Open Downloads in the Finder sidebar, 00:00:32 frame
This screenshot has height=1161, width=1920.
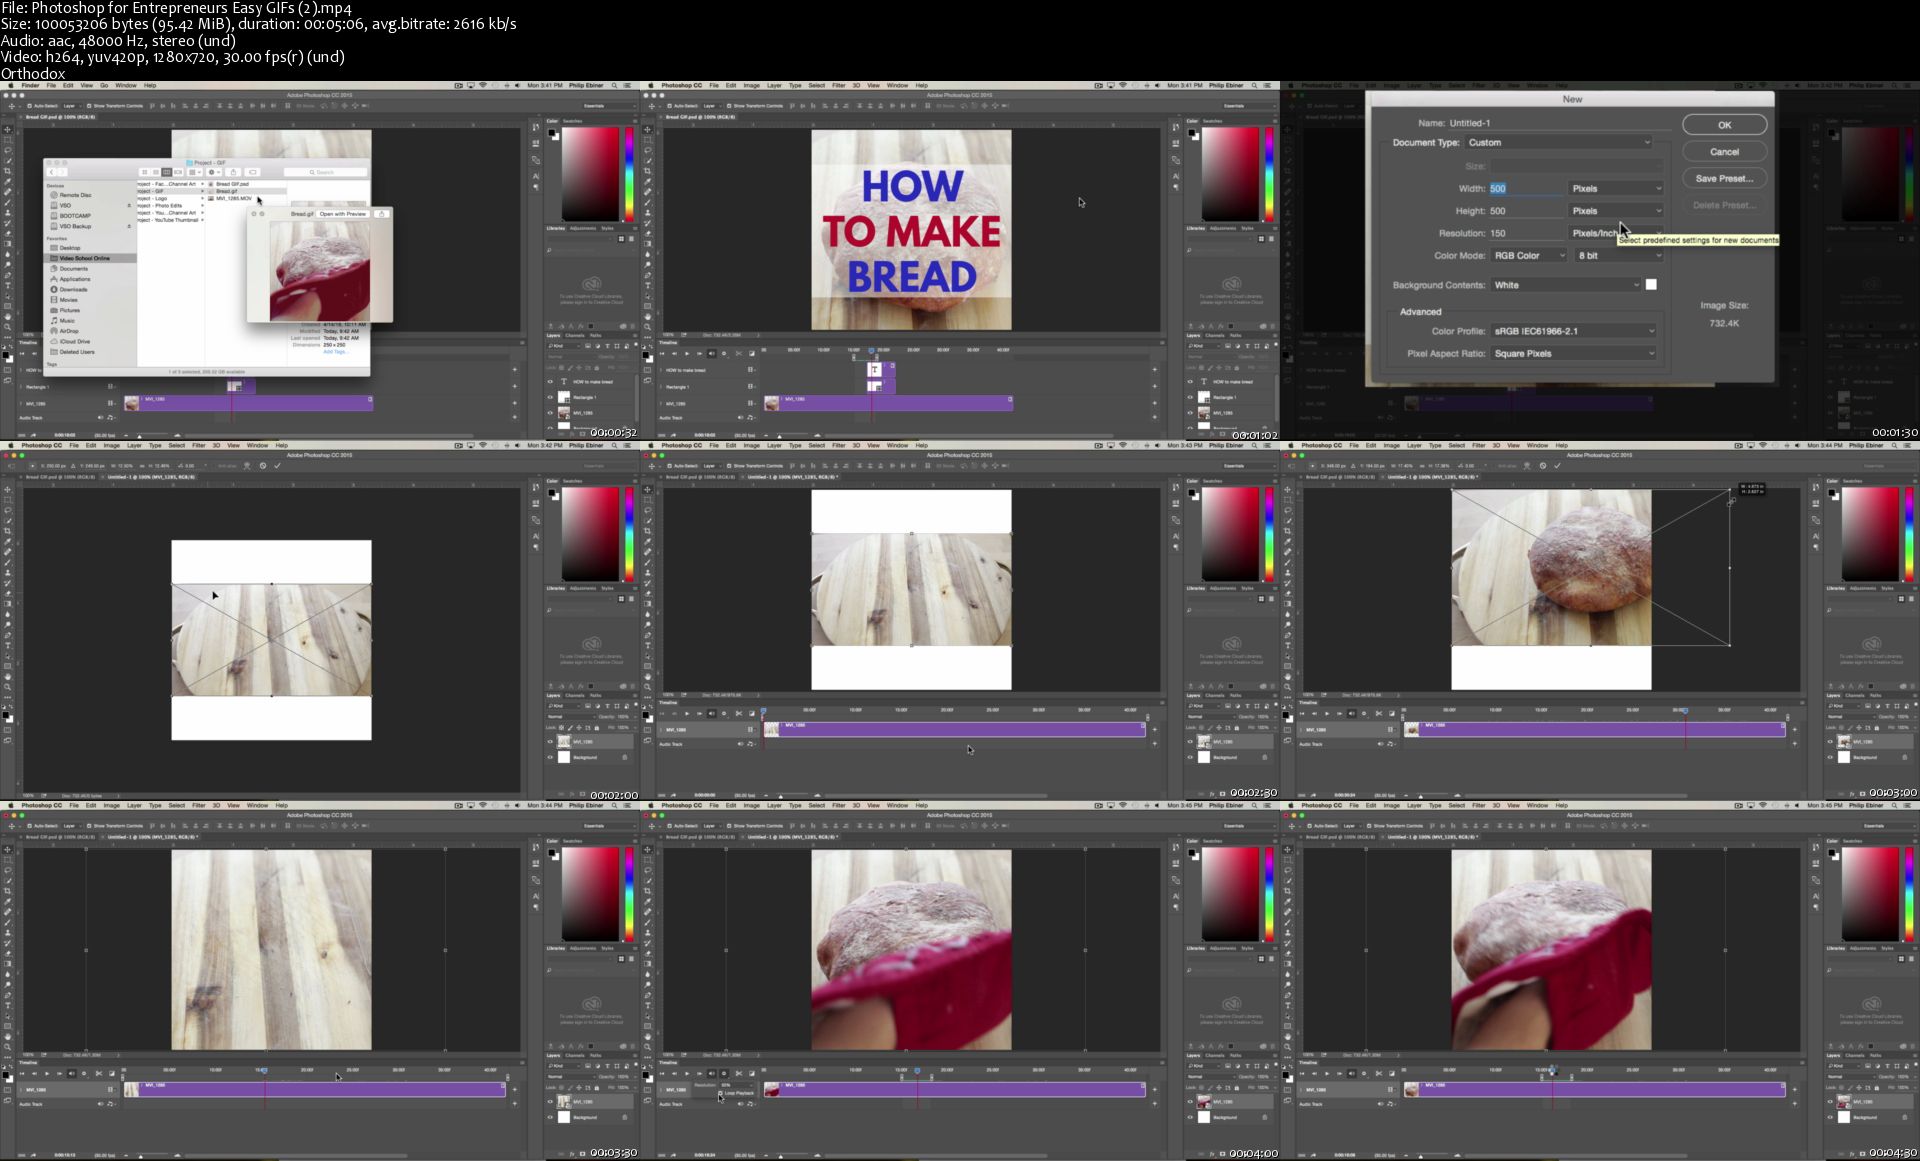73,289
